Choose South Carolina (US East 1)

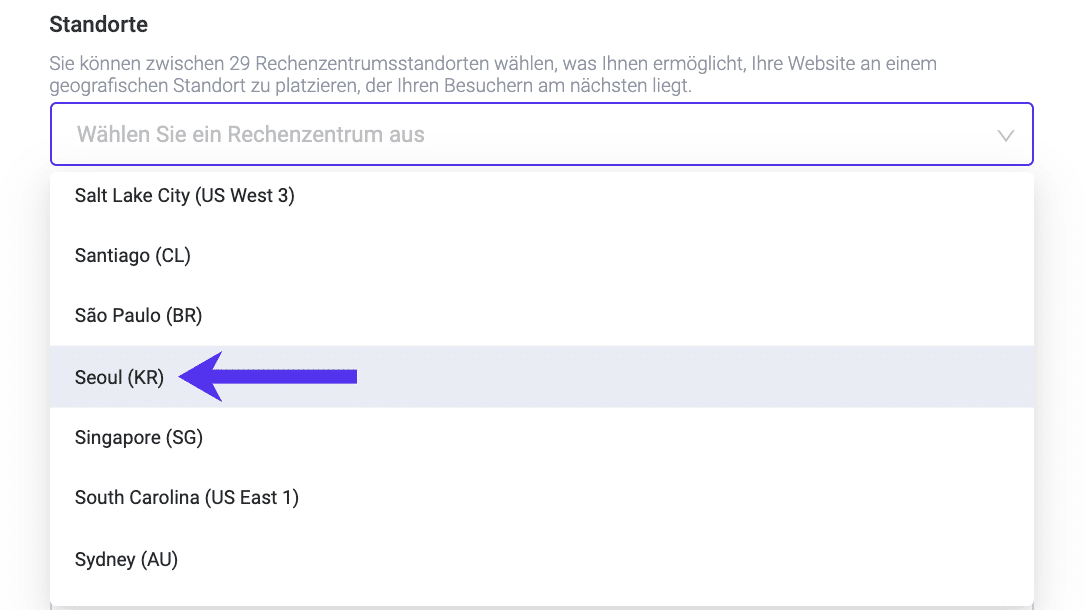[x=186, y=497]
